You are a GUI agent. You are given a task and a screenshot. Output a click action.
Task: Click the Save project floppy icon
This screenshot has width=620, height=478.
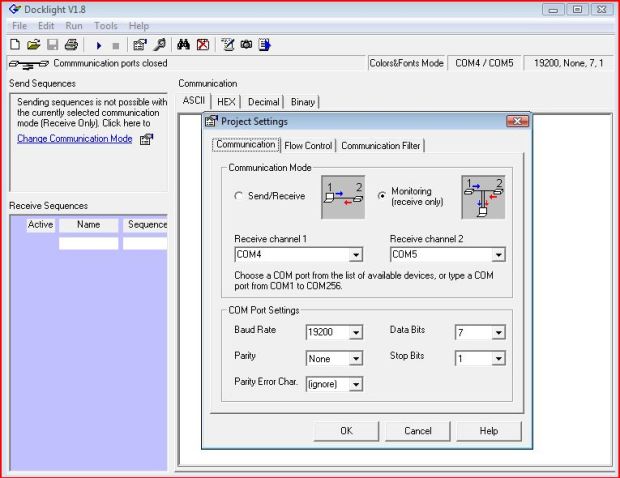[x=53, y=45]
